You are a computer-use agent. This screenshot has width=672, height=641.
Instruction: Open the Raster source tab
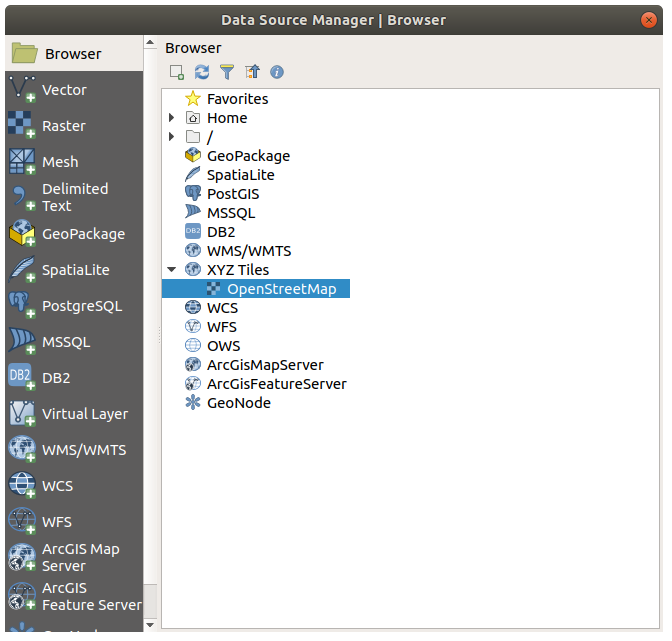[x=64, y=126]
